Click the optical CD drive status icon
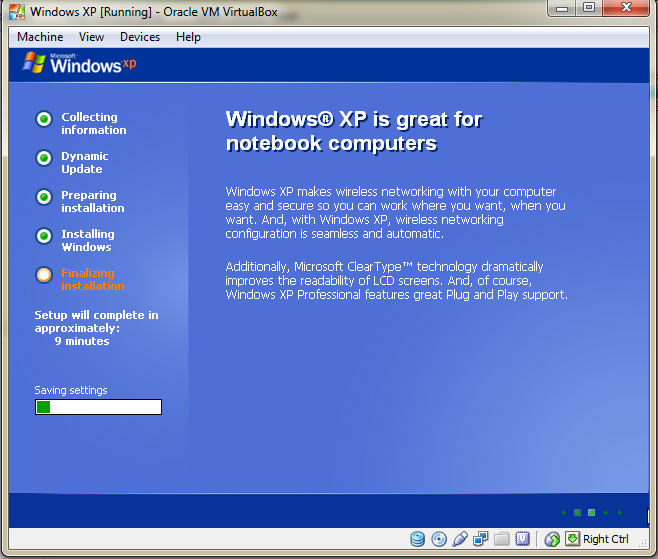 tap(439, 539)
